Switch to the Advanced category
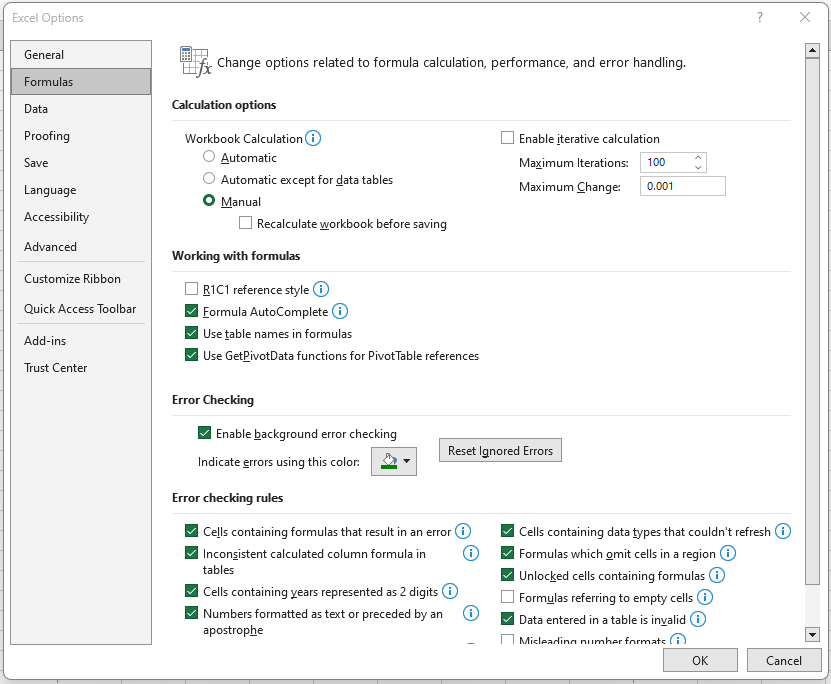The height and width of the screenshot is (684, 831). point(50,247)
